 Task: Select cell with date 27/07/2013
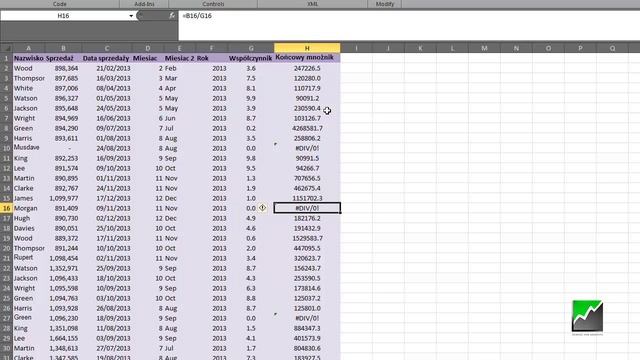point(107,348)
